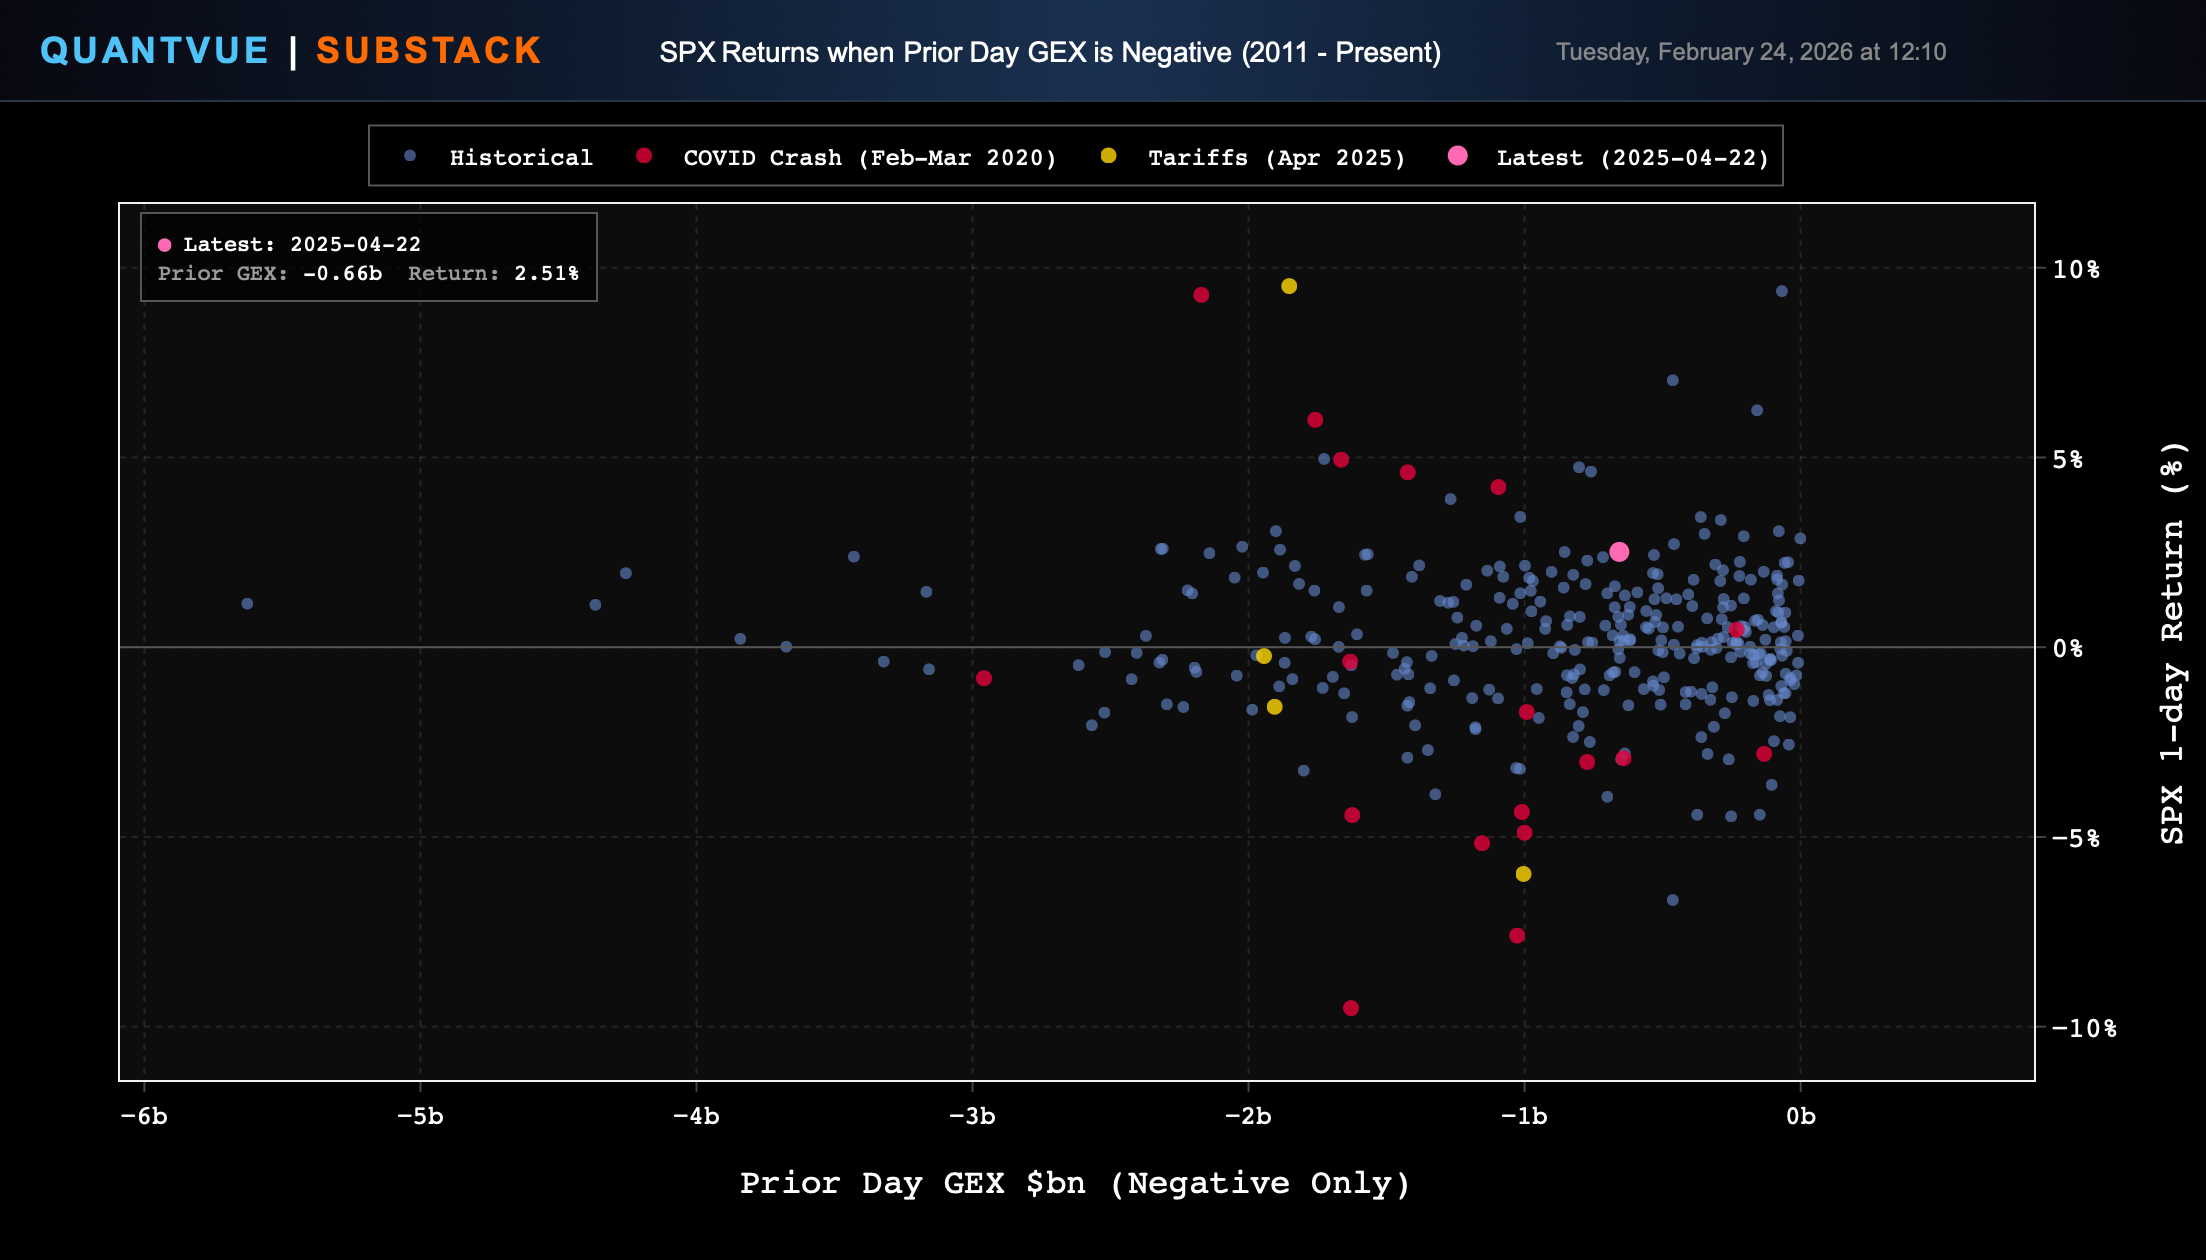Click the QUANTVUE logo text
The image size is (2206, 1260).
point(154,51)
